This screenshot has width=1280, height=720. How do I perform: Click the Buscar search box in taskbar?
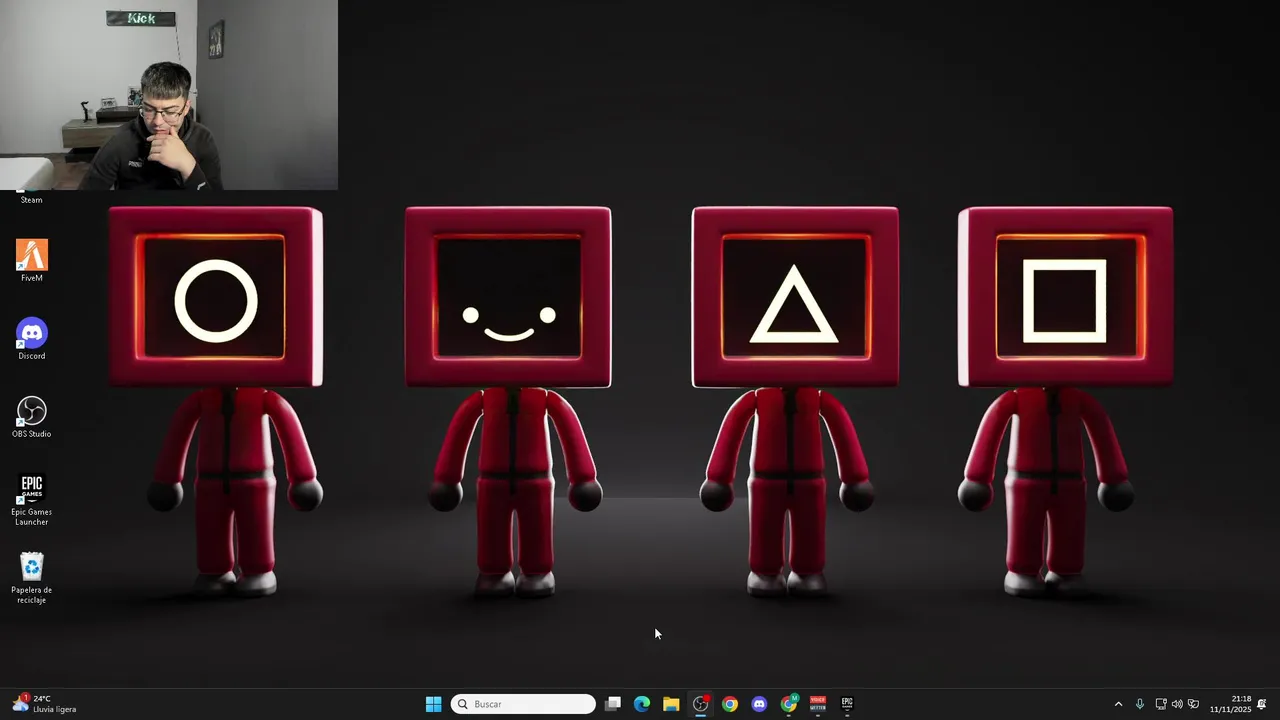[x=523, y=704]
